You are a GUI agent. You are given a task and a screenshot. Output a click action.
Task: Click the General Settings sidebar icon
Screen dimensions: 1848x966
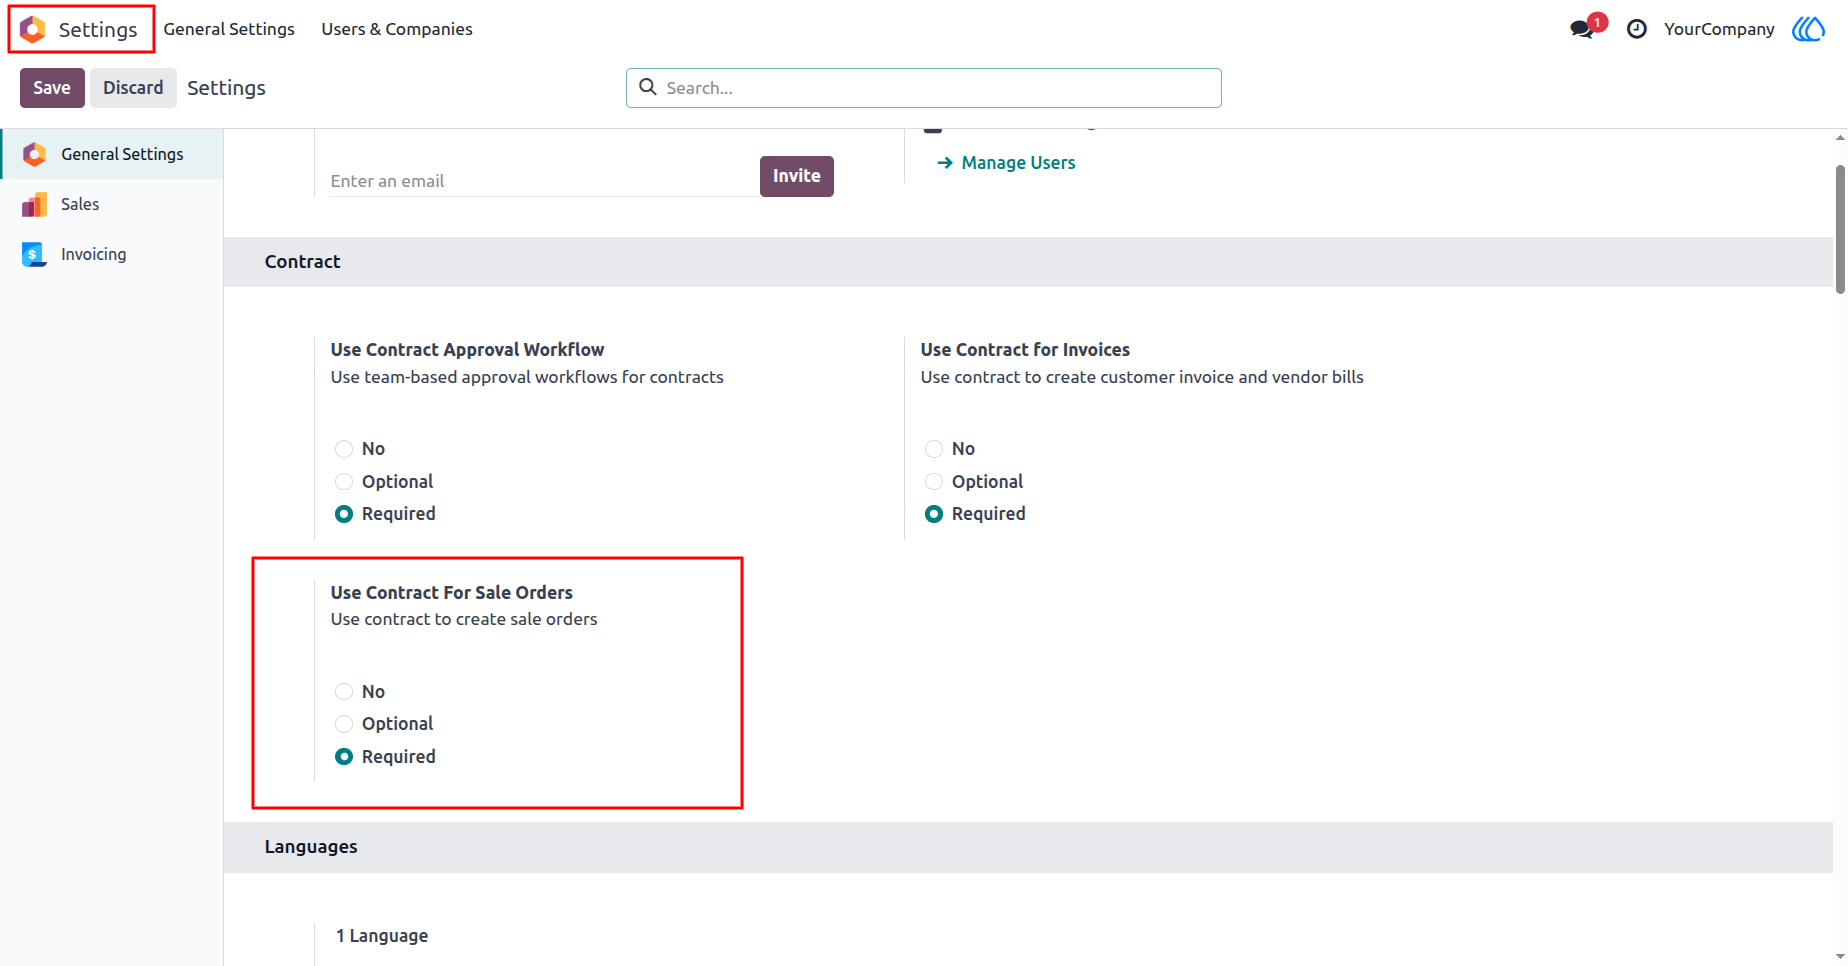click(34, 154)
